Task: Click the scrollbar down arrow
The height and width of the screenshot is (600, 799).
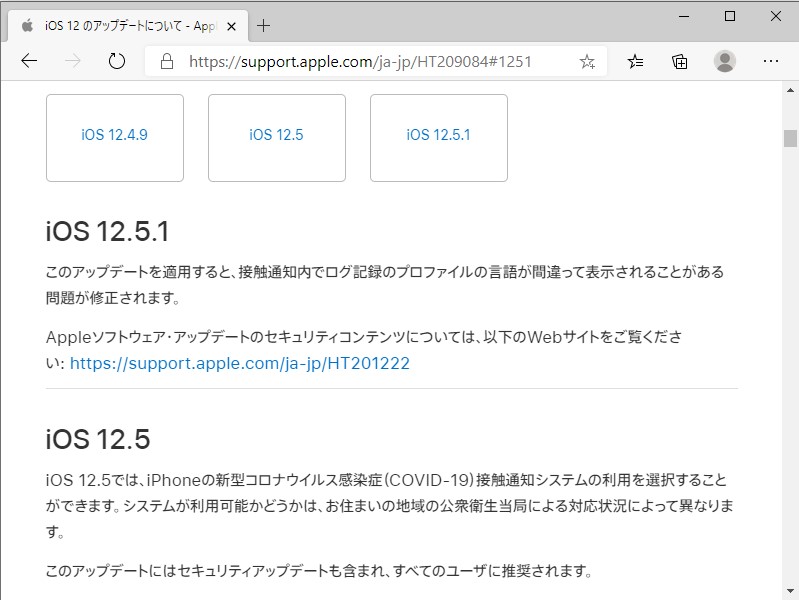Action: click(790, 591)
